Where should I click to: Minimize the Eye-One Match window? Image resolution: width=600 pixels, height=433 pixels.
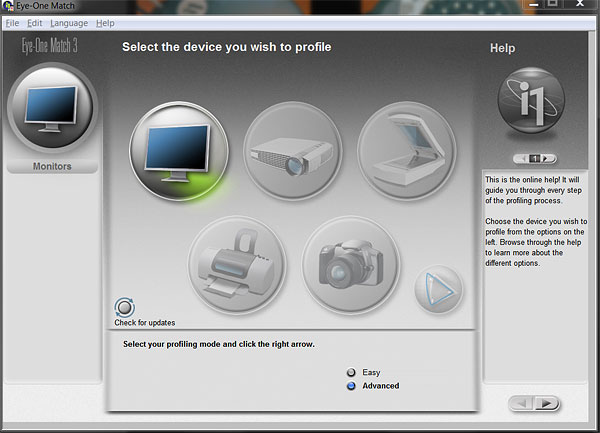(534, 4)
